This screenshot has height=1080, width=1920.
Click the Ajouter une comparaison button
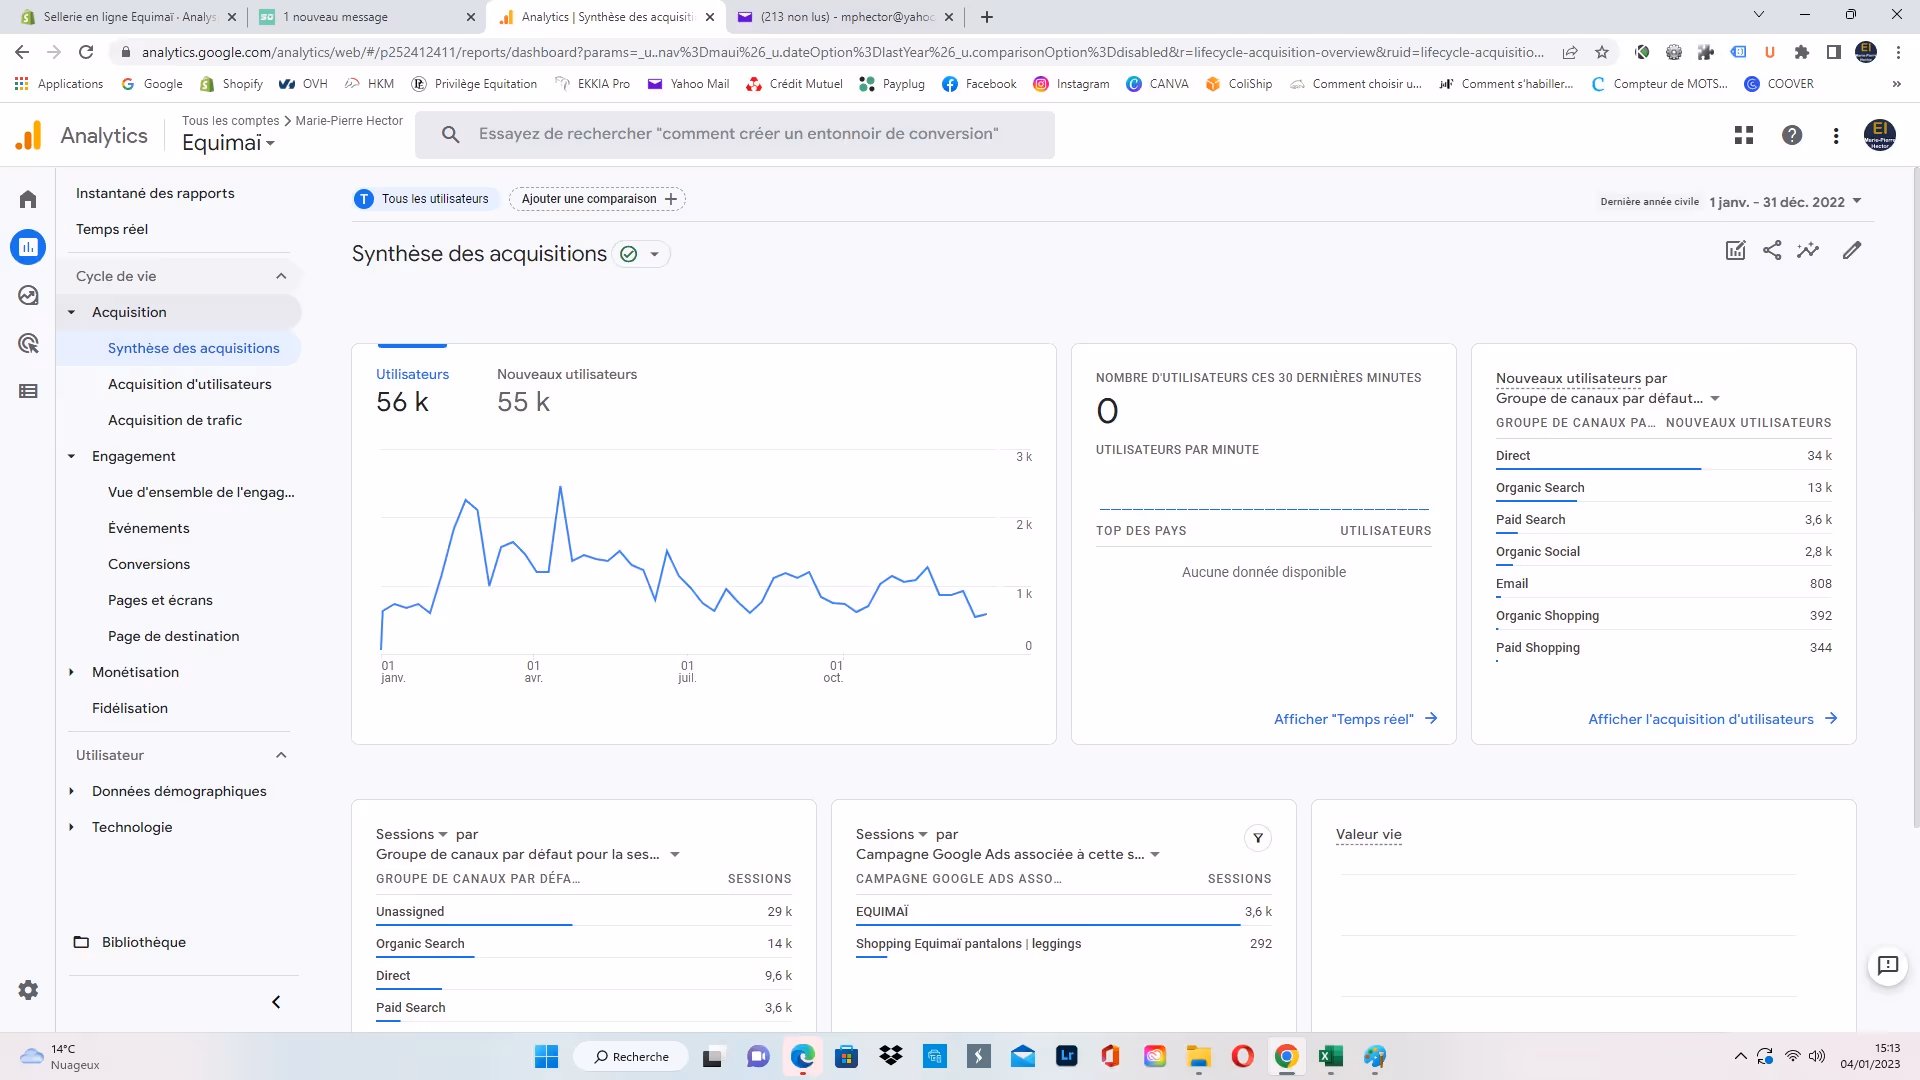[x=598, y=199]
